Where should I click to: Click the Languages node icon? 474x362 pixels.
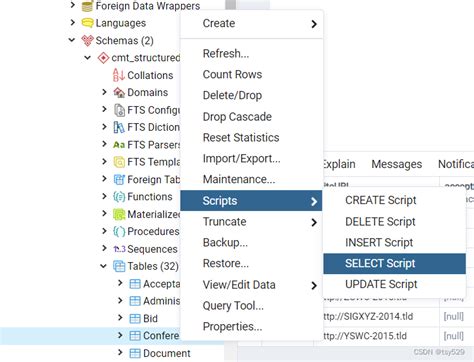[87, 23]
